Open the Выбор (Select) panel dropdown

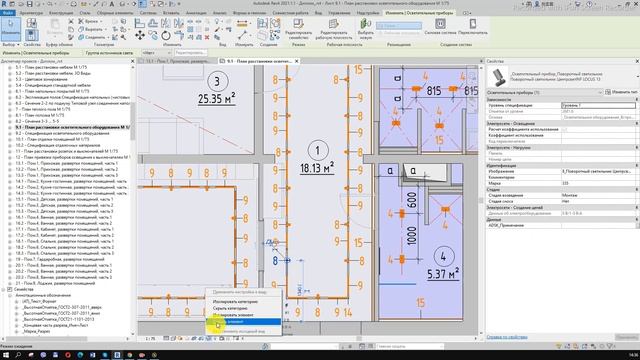click(11, 44)
